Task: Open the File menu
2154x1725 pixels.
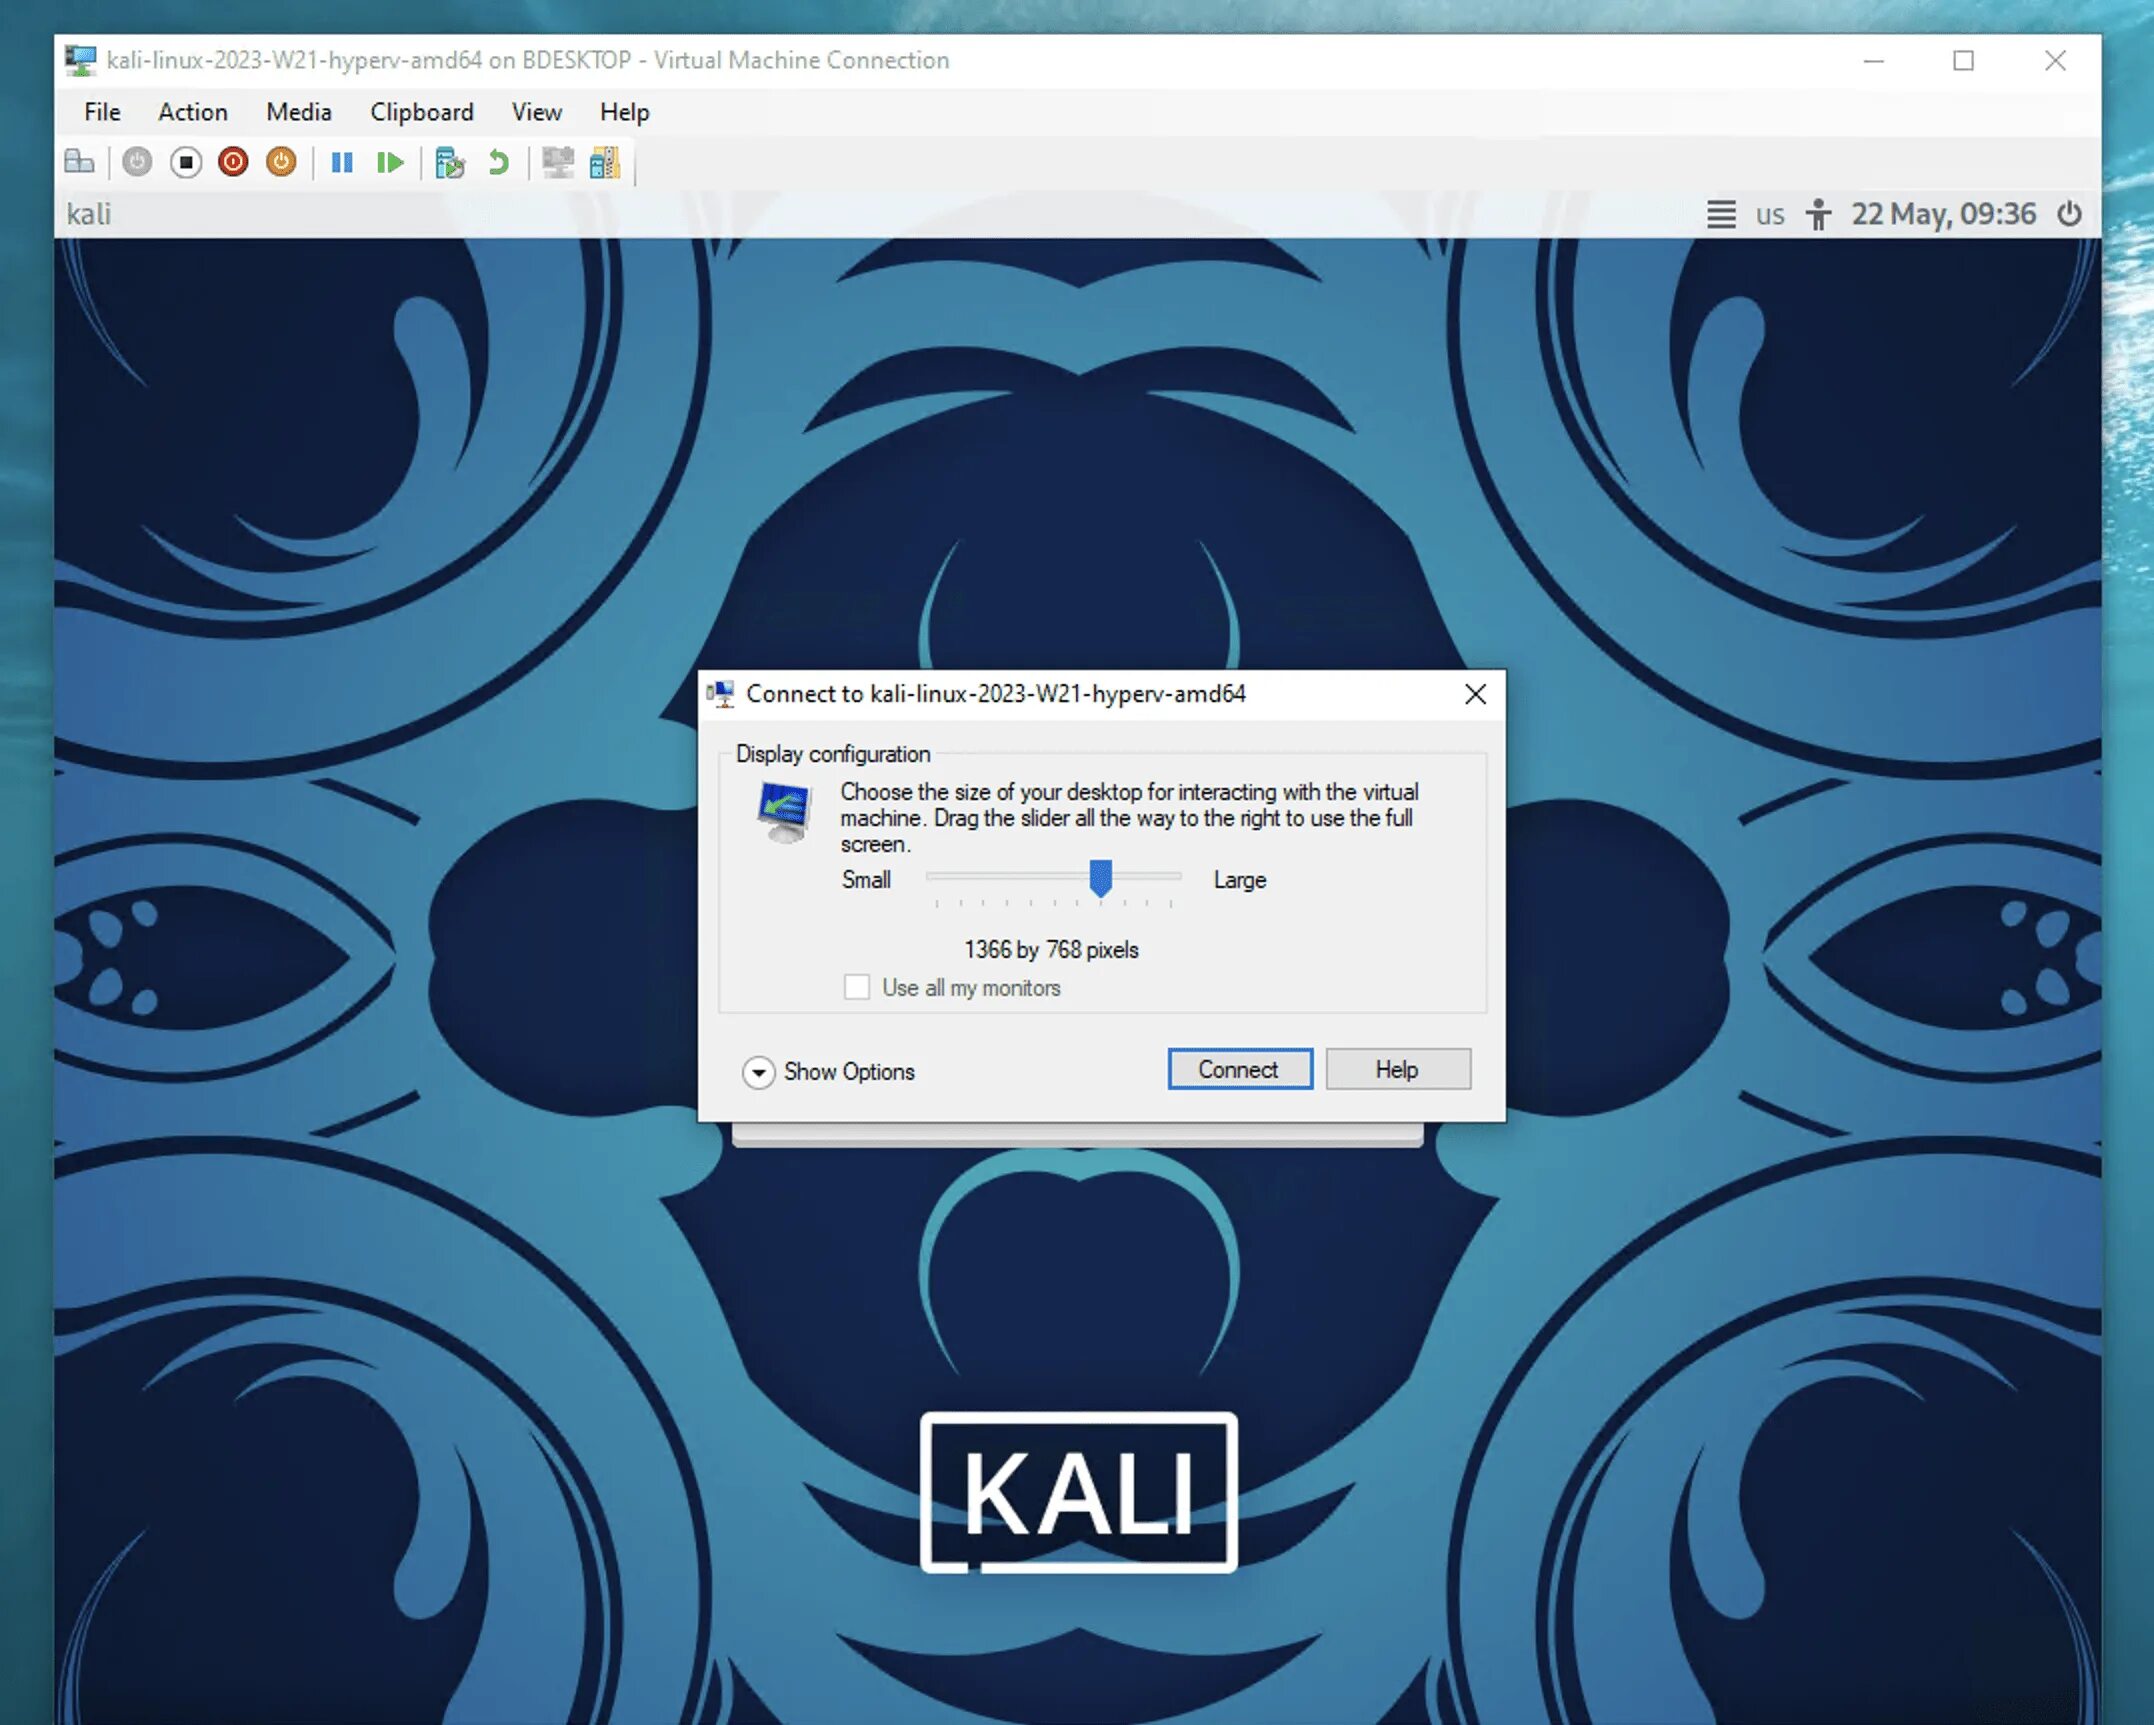Action: point(102,112)
